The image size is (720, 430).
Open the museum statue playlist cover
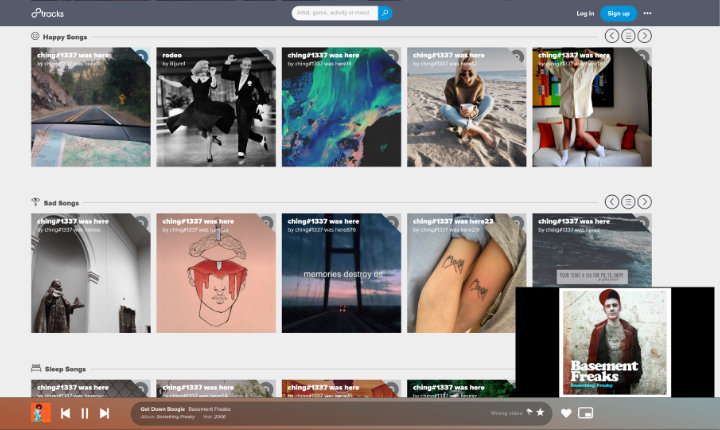tap(90, 273)
